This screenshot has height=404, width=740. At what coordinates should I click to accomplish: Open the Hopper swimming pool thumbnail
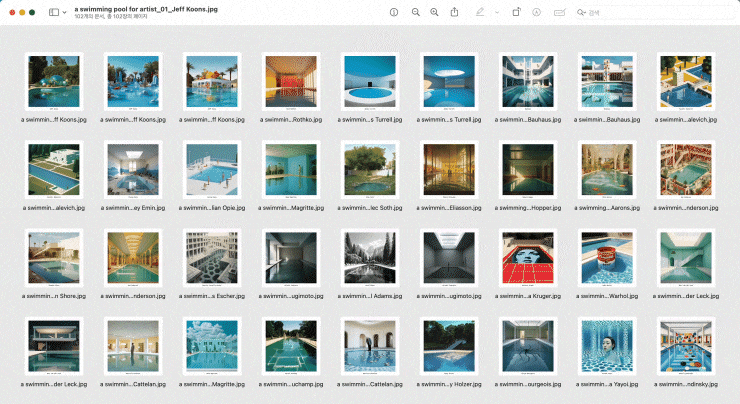(x=529, y=169)
